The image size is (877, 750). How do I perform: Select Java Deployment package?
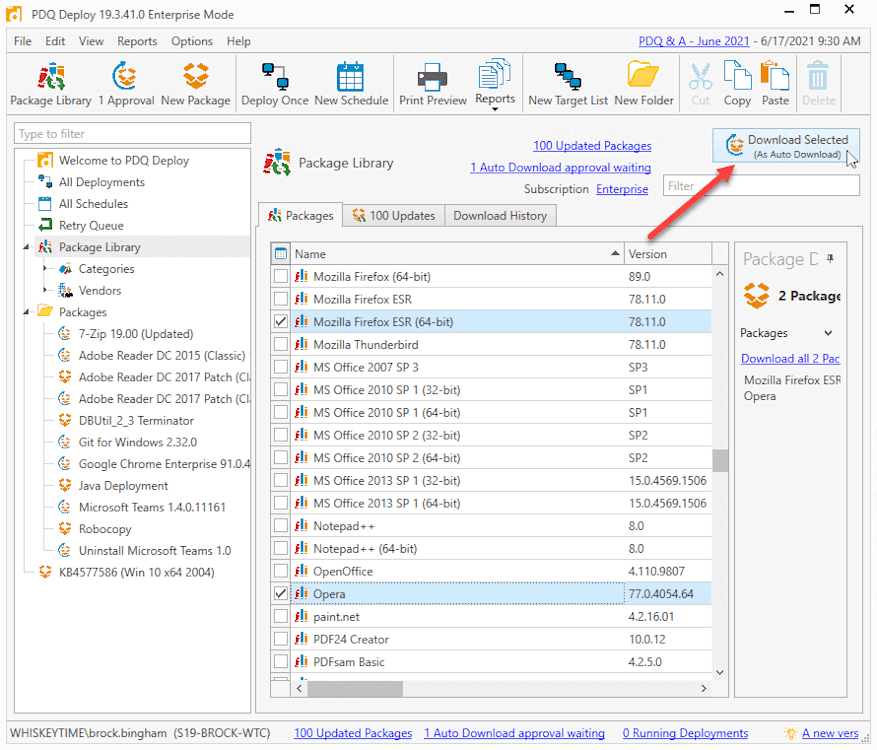pos(123,486)
